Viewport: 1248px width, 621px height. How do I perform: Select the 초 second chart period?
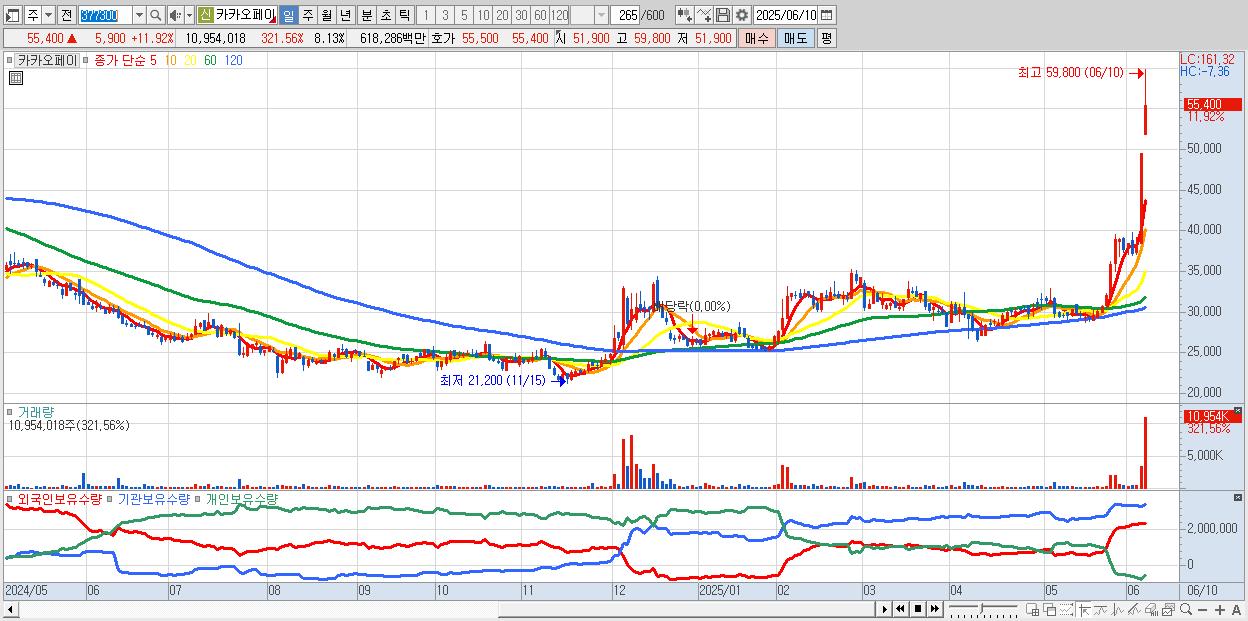385,15
